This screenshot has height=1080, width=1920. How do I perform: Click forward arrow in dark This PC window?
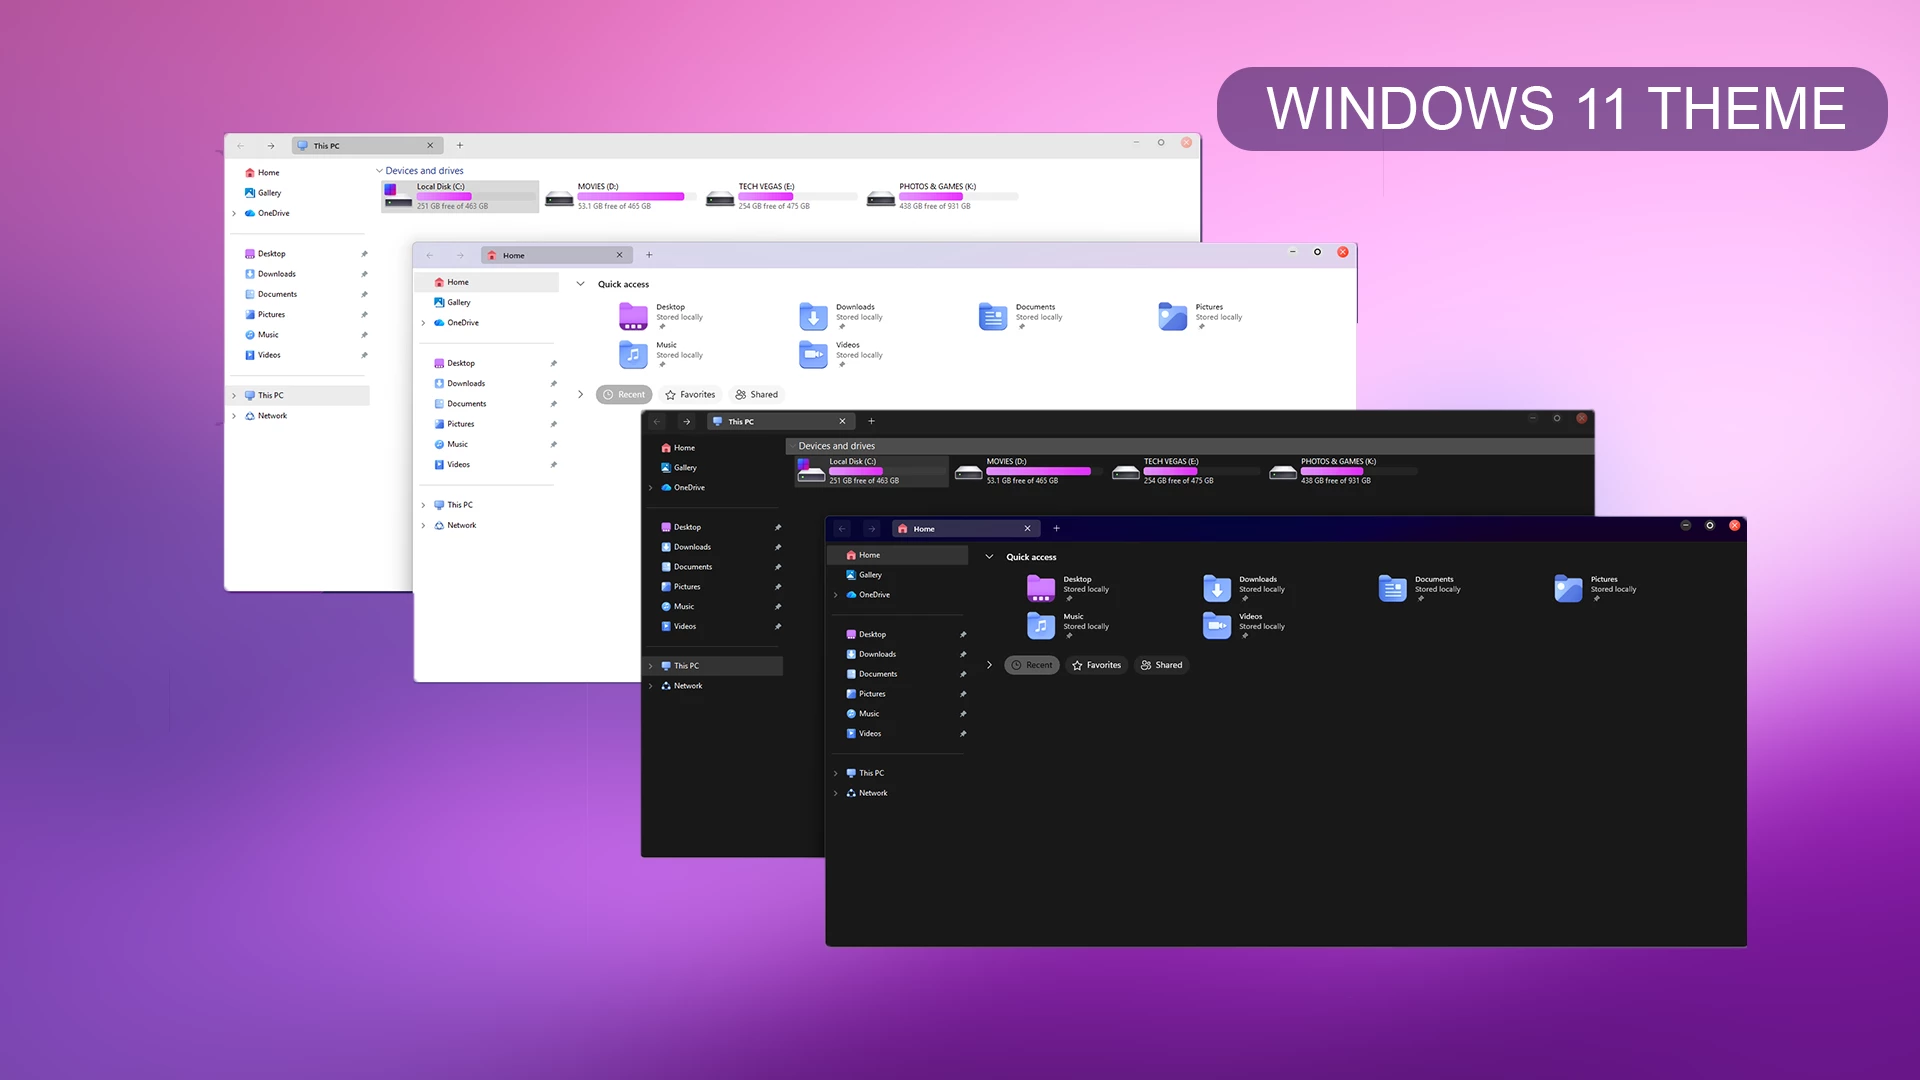click(x=686, y=422)
